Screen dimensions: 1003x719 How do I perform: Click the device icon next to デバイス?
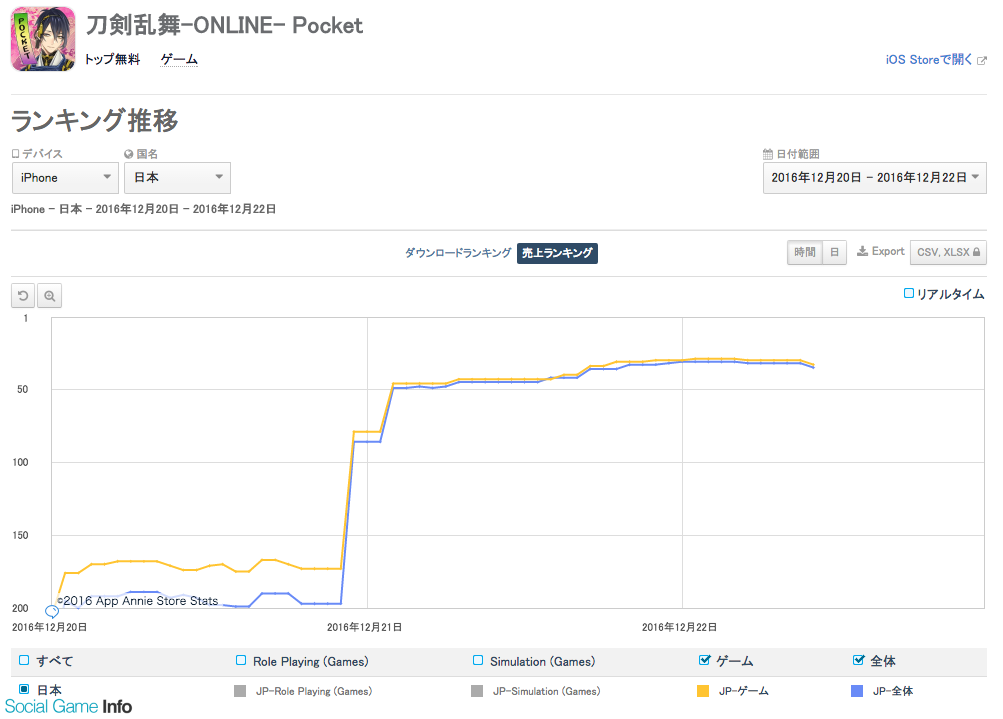[x=15, y=154]
